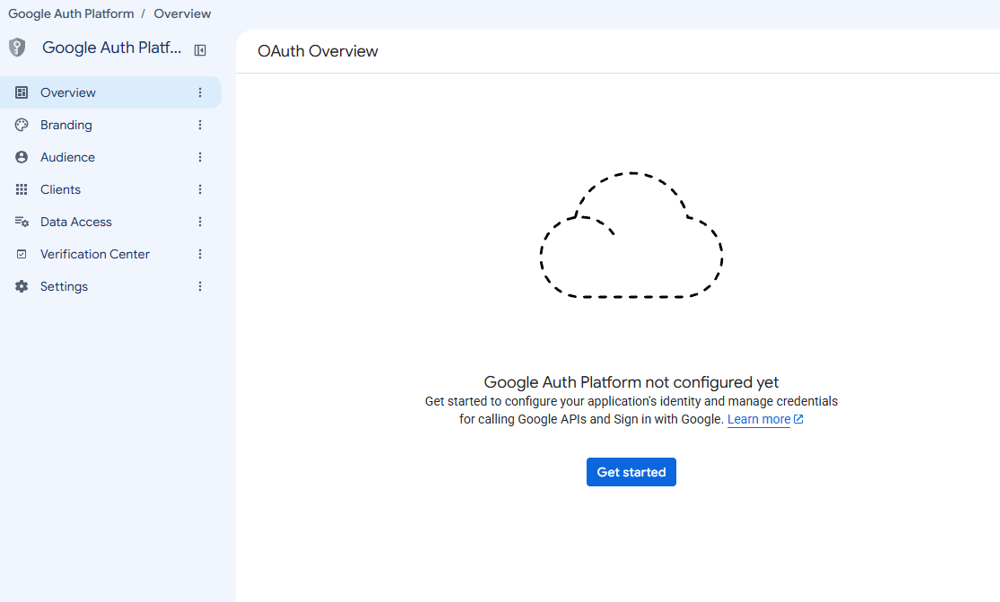Select the Overview navigation item
This screenshot has width=1000, height=602.
[x=110, y=92]
